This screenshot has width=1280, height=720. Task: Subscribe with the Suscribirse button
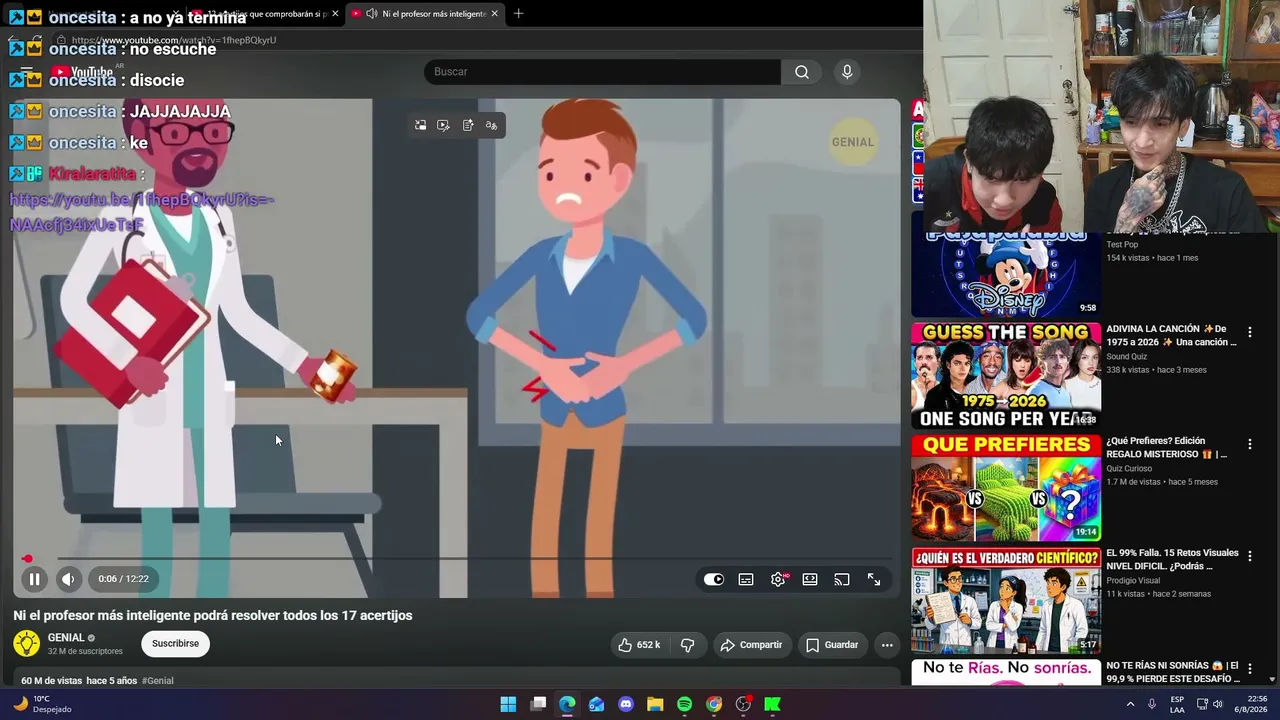point(175,644)
